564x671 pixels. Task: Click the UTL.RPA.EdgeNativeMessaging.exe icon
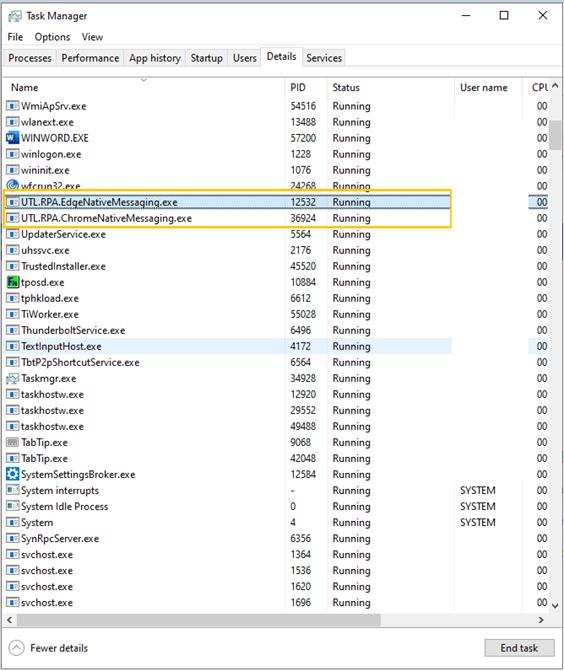tap(13, 202)
